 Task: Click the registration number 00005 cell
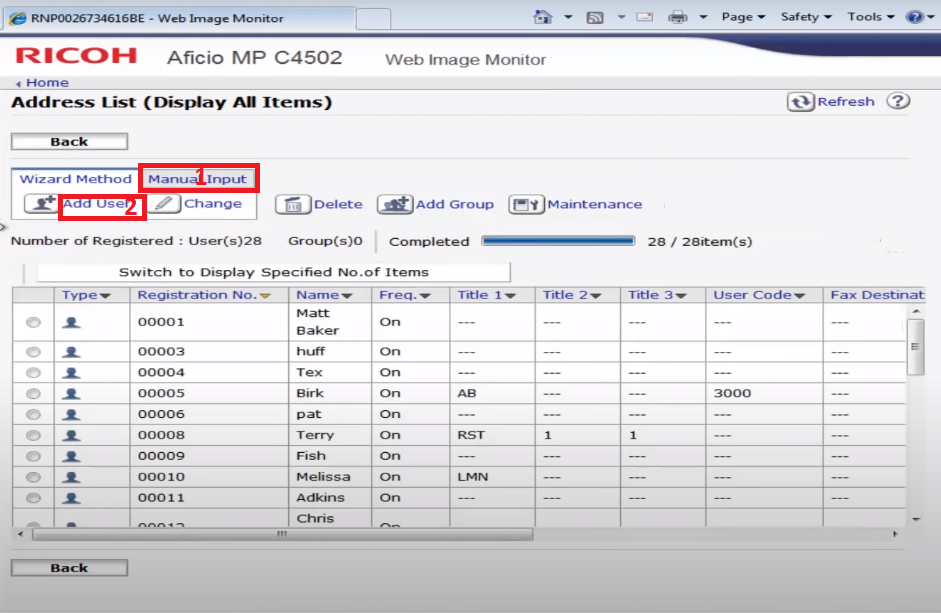coord(209,393)
